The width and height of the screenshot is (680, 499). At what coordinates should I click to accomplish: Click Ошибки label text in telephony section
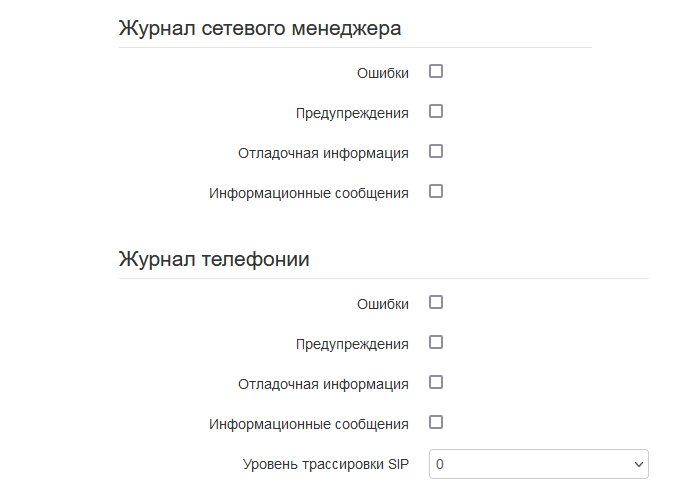(x=382, y=304)
